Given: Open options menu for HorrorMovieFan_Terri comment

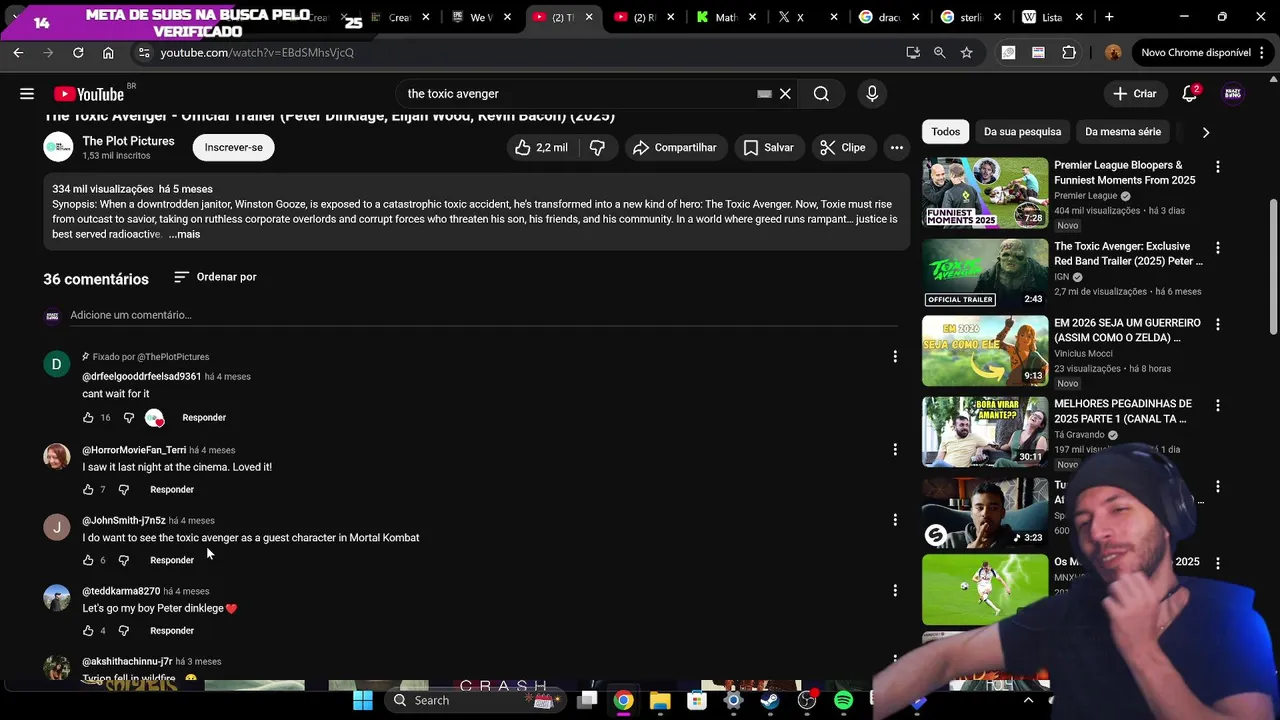Looking at the screenshot, I should click(895, 449).
